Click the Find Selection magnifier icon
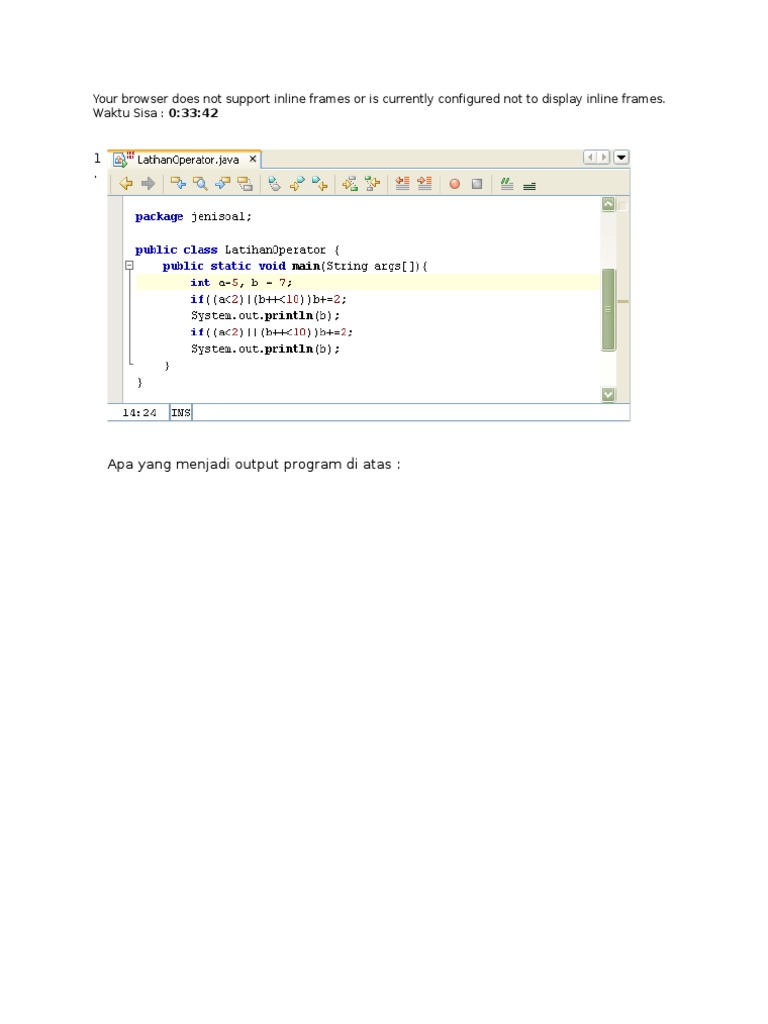The height and width of the screenshot is (1024, 768). (x=200, y=183)
